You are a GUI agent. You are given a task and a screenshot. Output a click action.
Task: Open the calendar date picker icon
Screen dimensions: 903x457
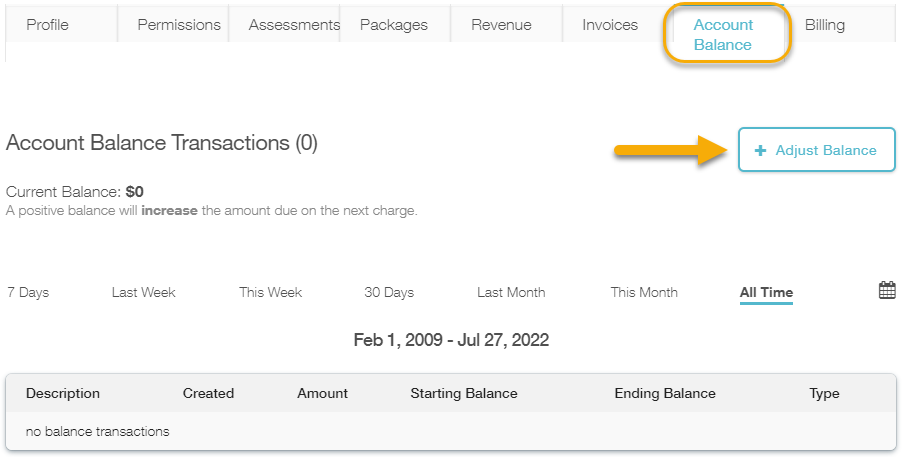[887, 291]
